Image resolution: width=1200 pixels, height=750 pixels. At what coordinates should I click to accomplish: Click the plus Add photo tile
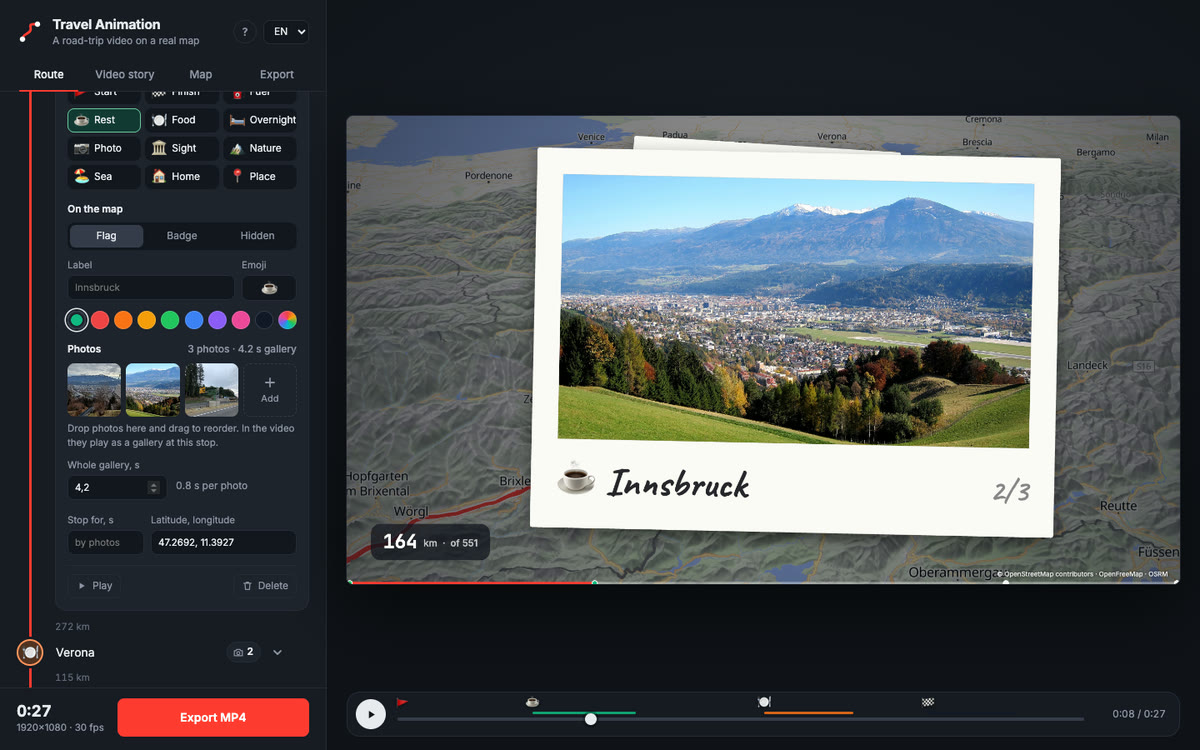click(x=270, y=390)
